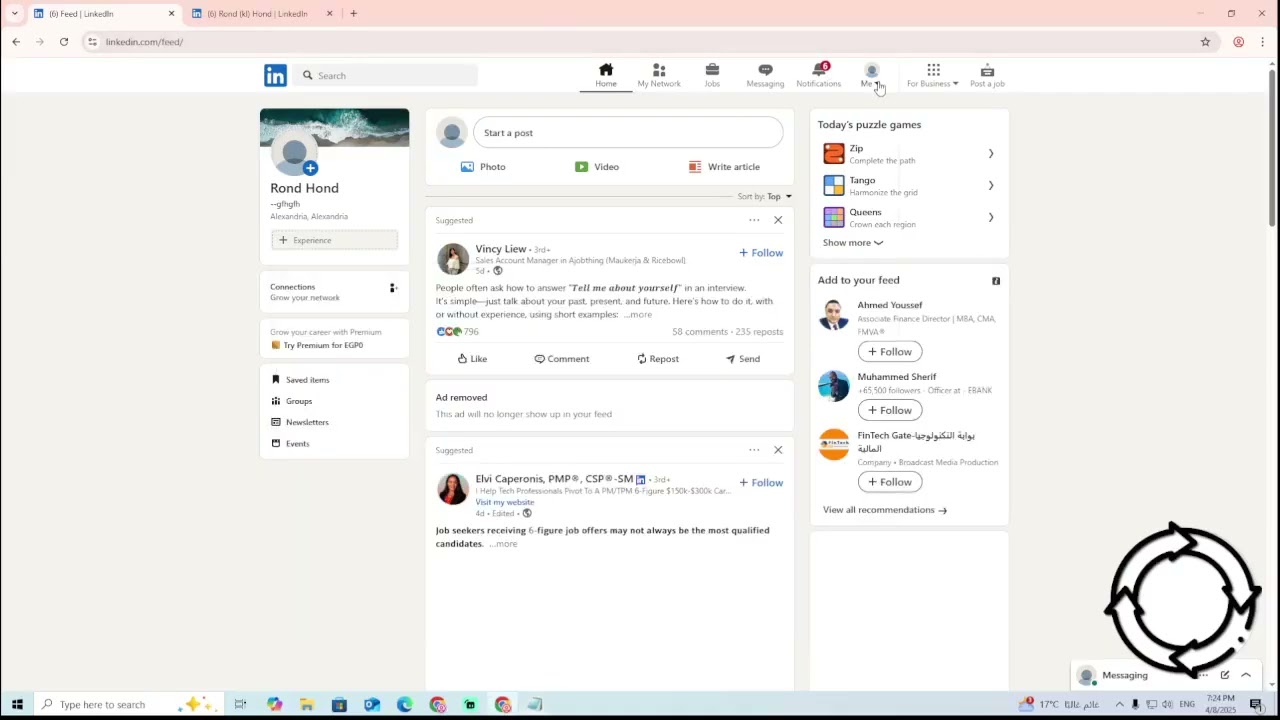Repost Vincy Liew's post
Screen dimensions: 1280x720
click(x=657, y=359)
